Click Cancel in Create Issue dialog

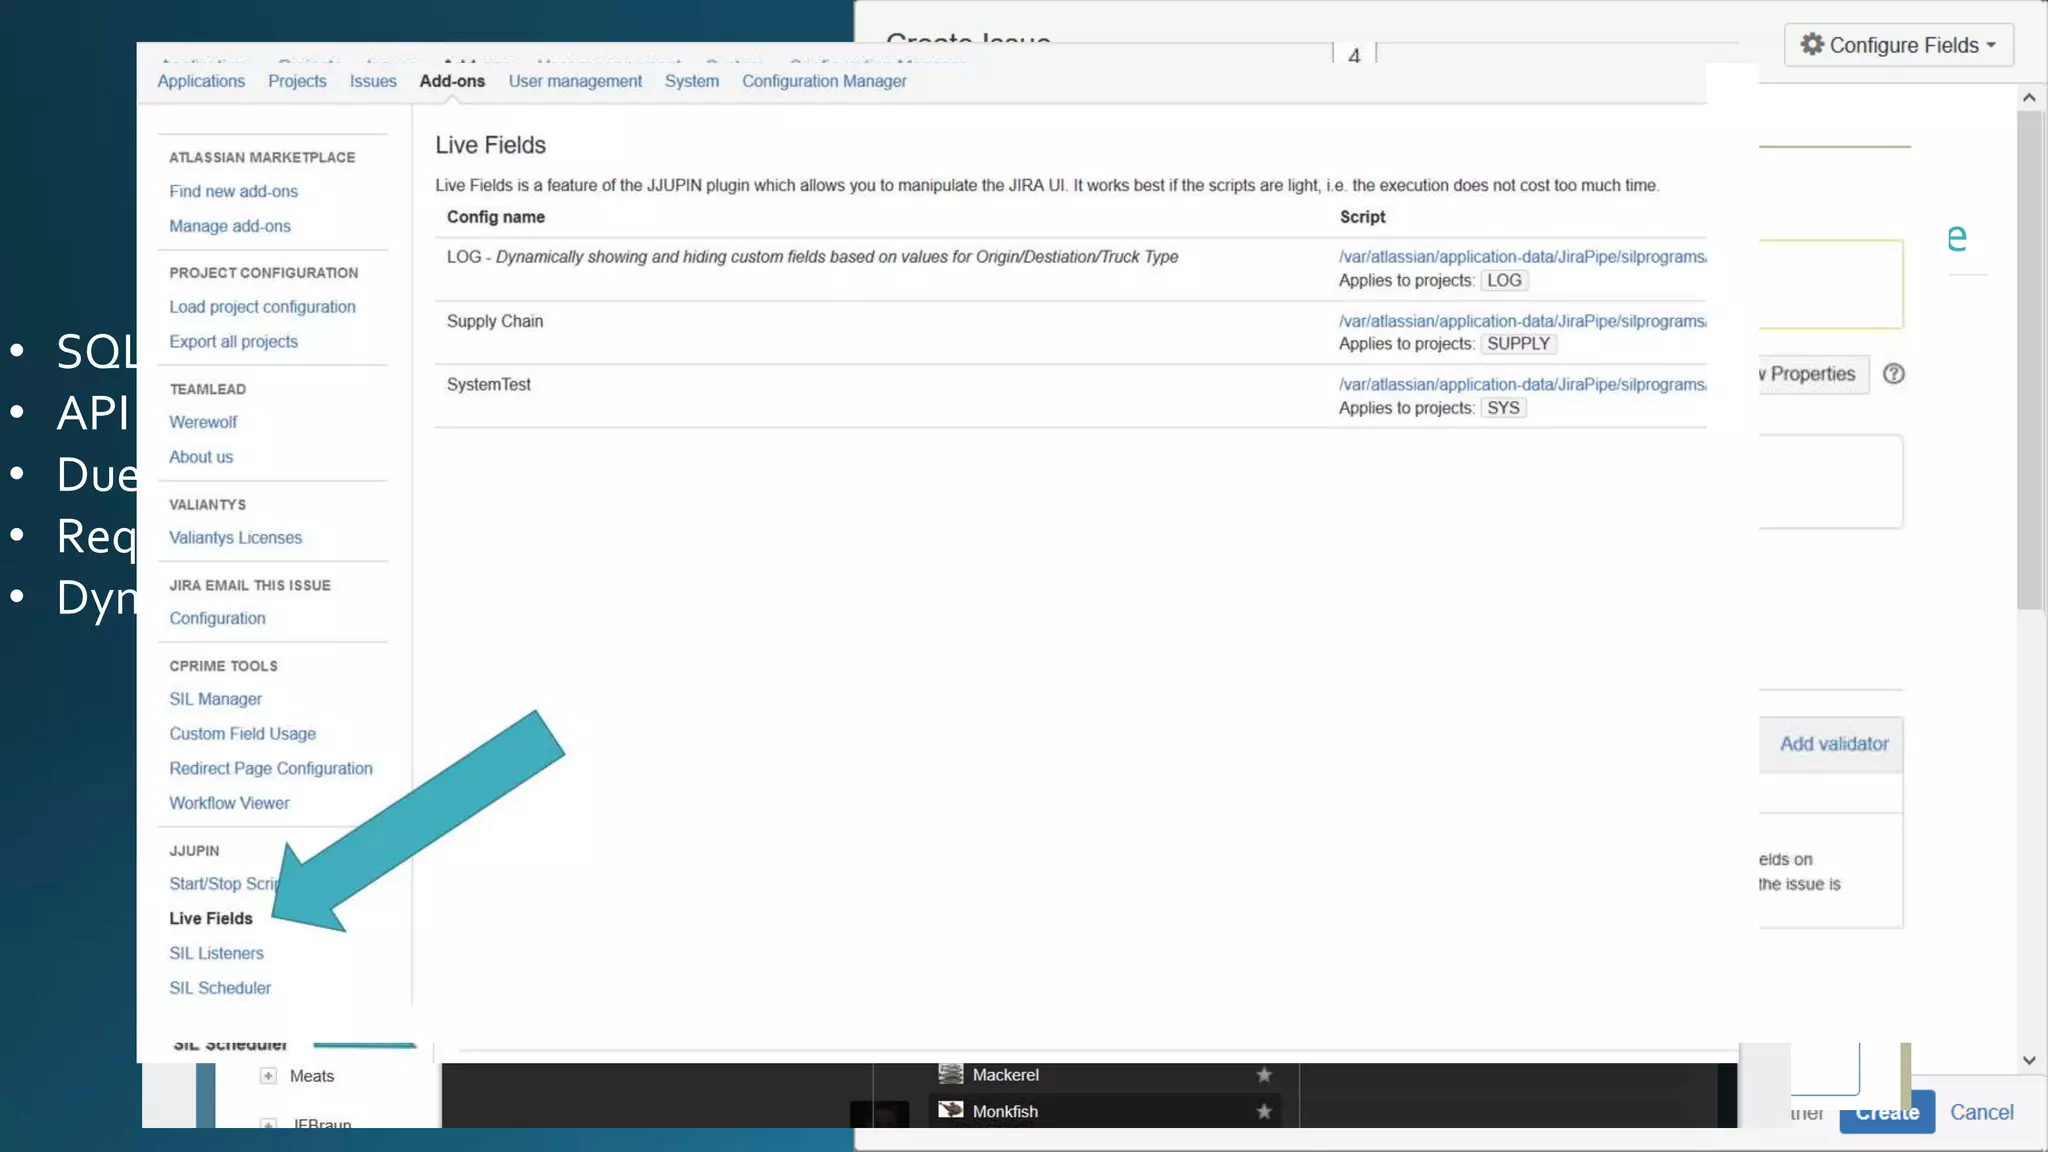[x=1981, y=1112]
